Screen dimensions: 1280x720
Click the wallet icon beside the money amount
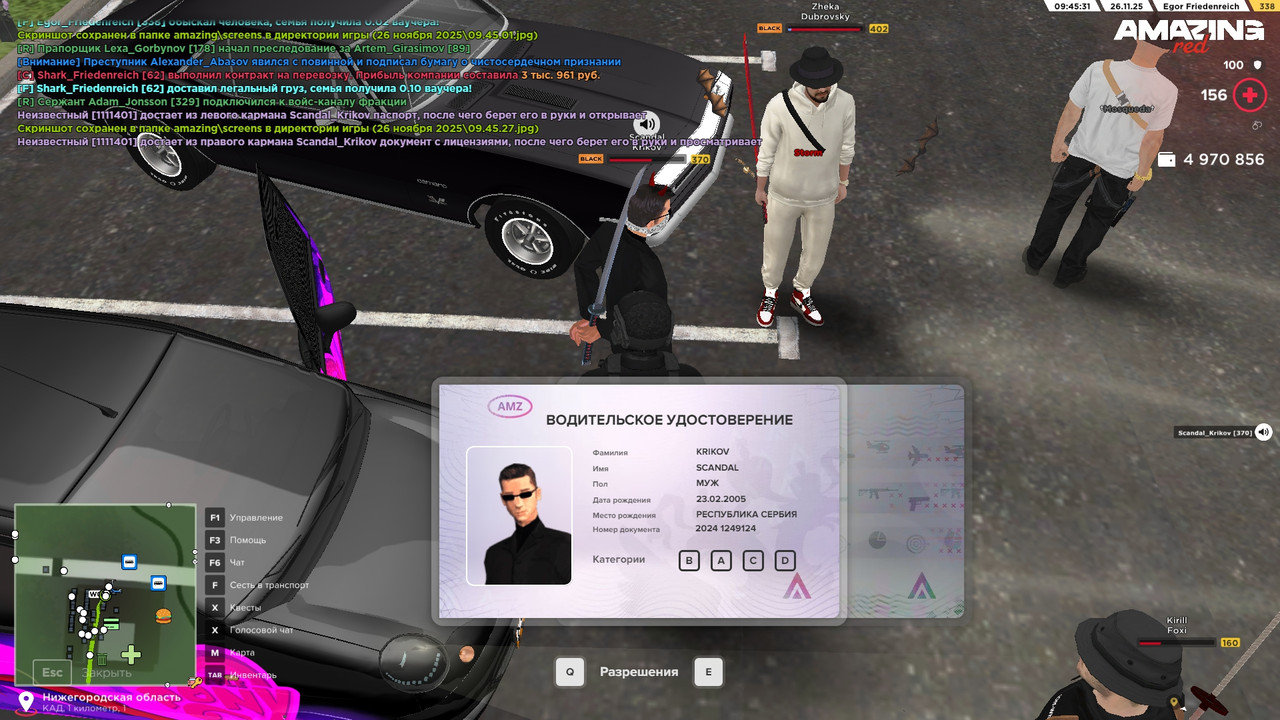tap(1166, 159)
